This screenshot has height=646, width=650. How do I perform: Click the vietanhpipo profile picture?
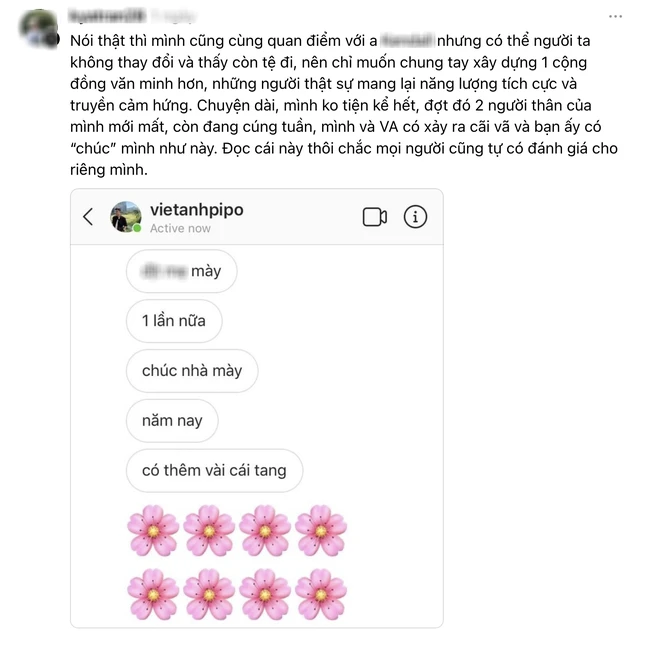click(x=126, y=216)
